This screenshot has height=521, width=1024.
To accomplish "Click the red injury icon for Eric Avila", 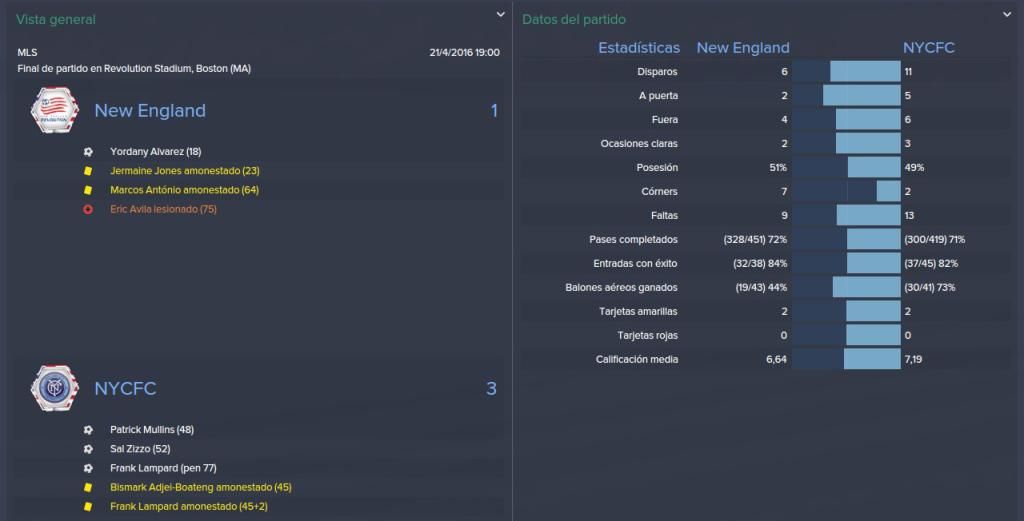I will coord(88,210).
